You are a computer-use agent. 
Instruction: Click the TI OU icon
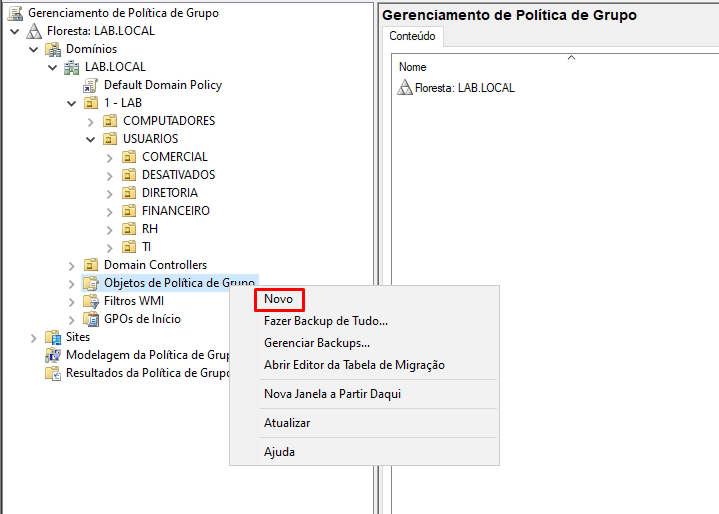[129, 247]
